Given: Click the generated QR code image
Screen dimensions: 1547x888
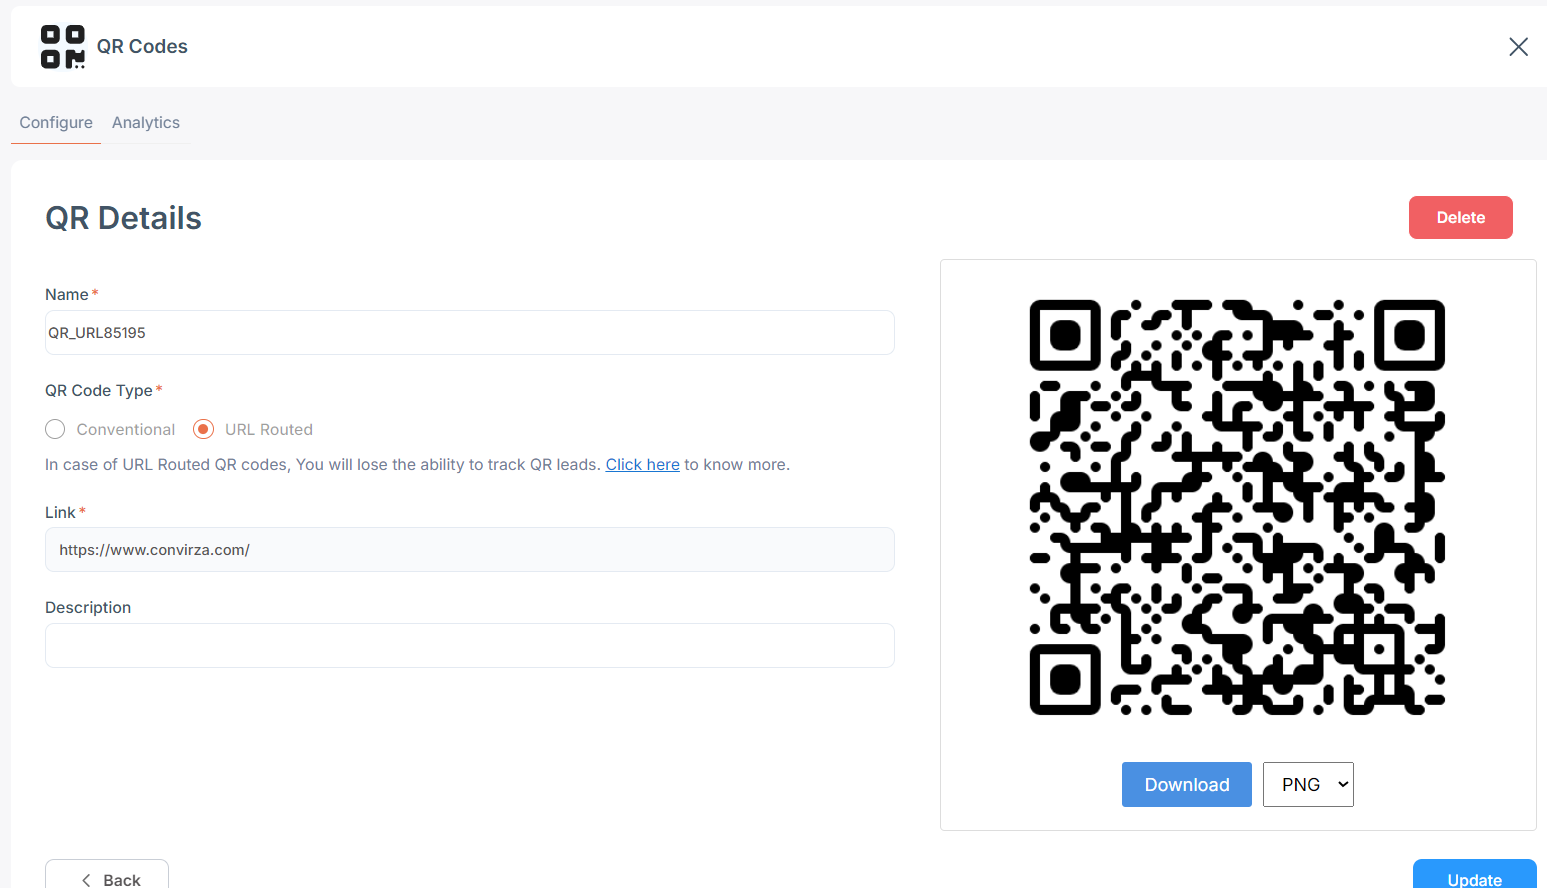Looking at the screenshot, I should [x=1237, y=507].
